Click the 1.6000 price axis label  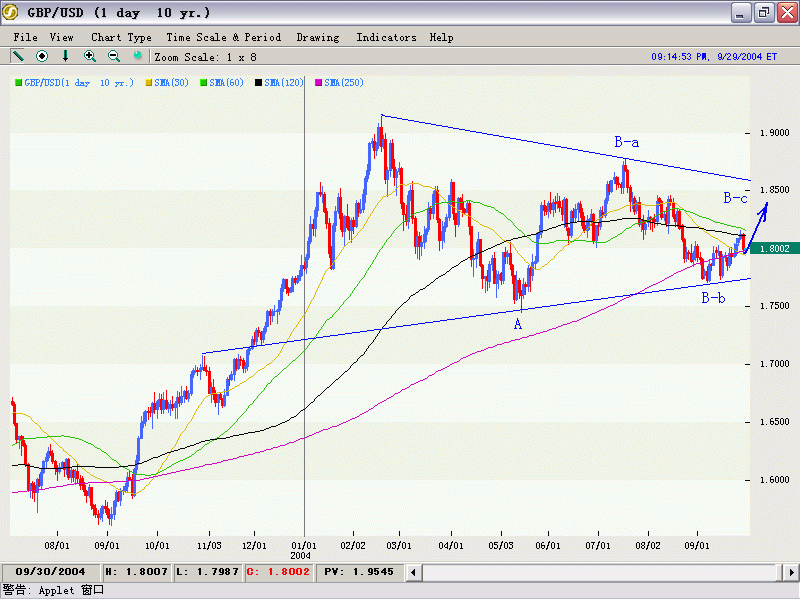pyautogui.click(x=774, y=480)
